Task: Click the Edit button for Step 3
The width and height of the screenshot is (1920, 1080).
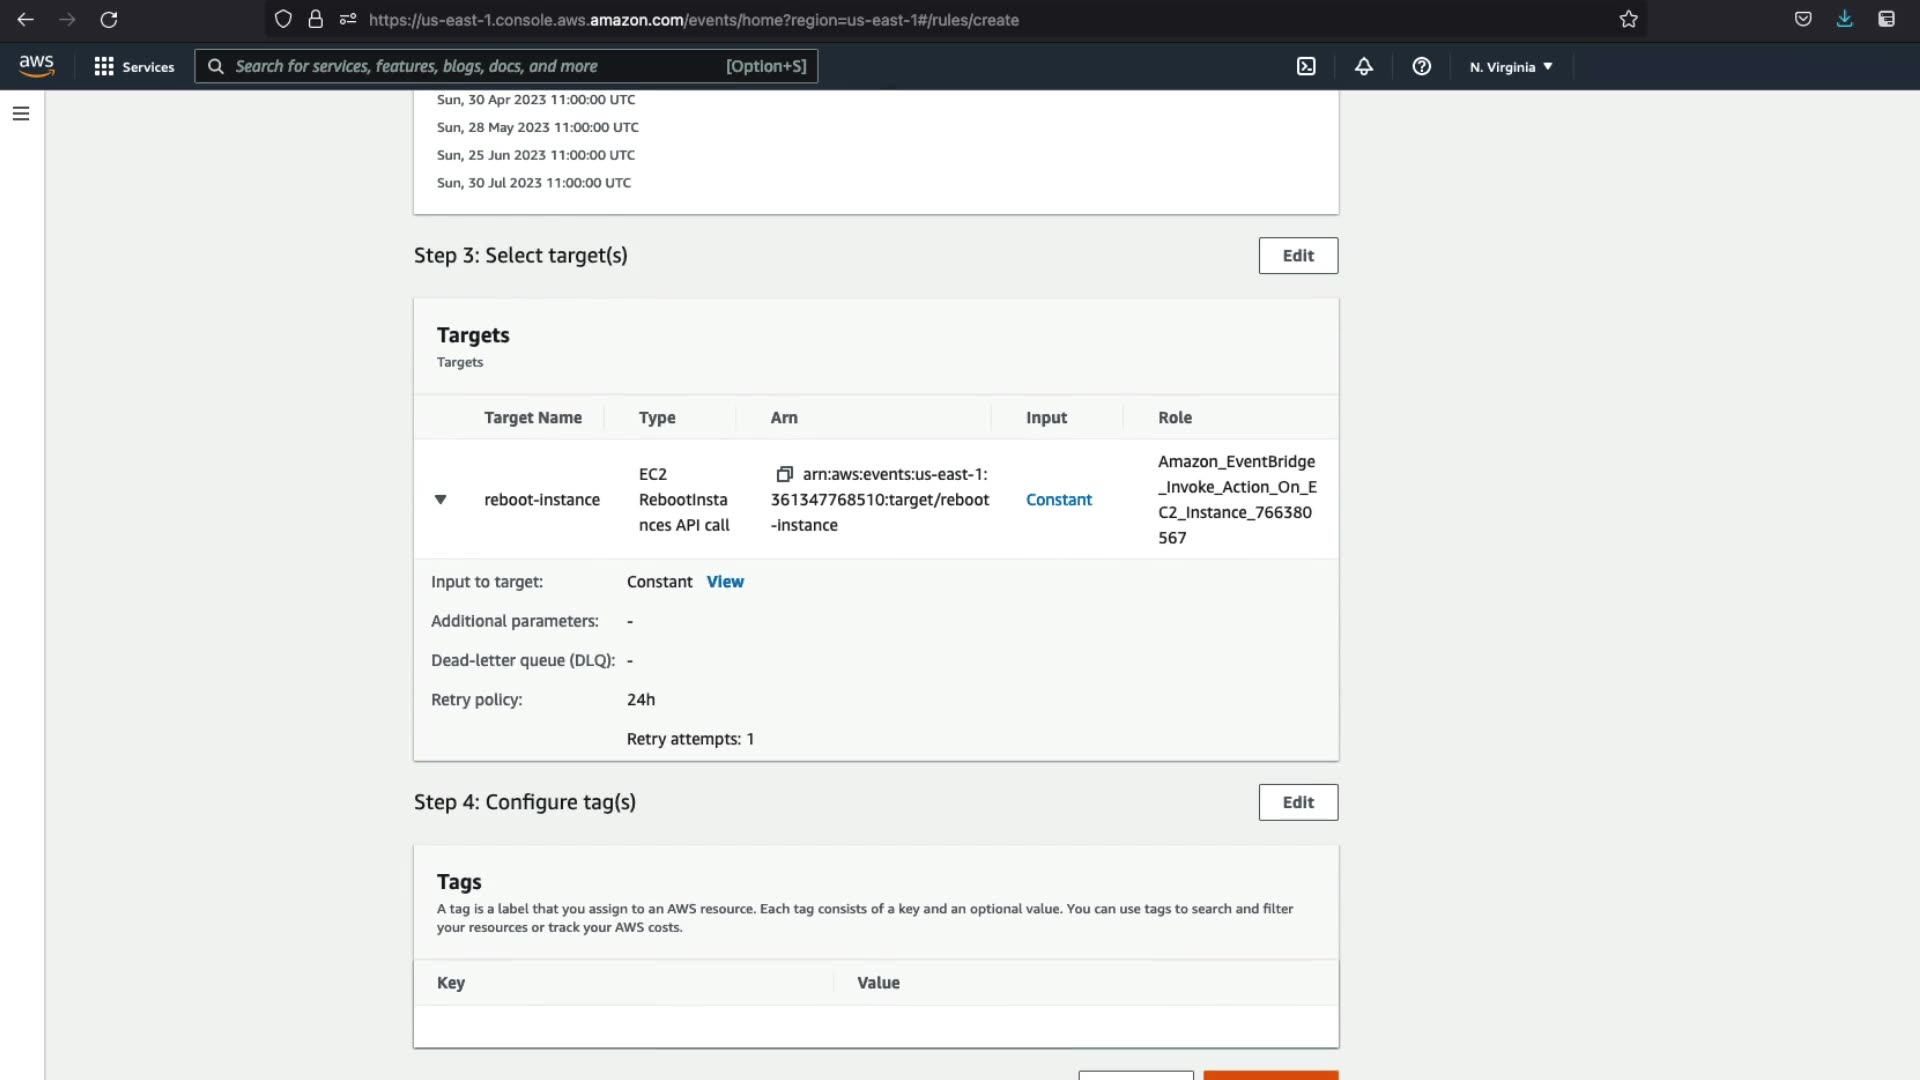Action: pos(1297,256)
